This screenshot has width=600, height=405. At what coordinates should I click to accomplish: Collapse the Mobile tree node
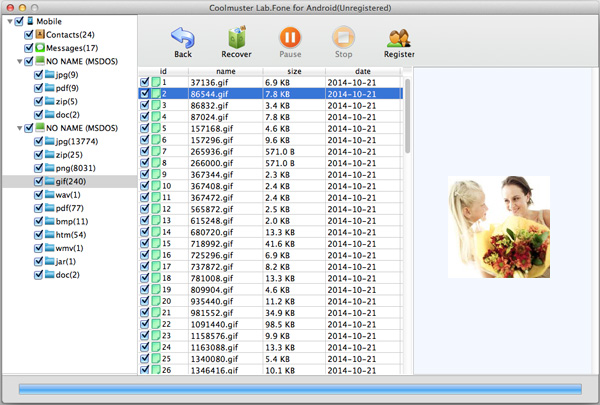click(10, 21)
